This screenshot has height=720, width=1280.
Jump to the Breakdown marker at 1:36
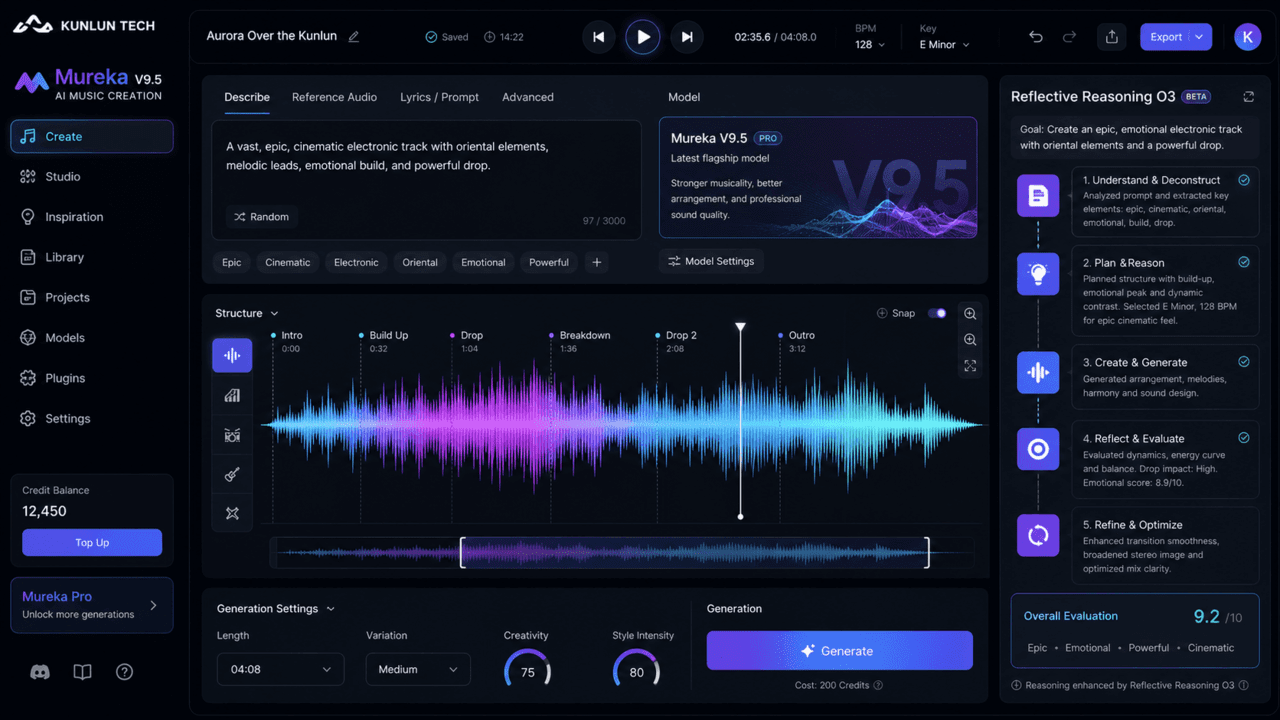point(579,341)
